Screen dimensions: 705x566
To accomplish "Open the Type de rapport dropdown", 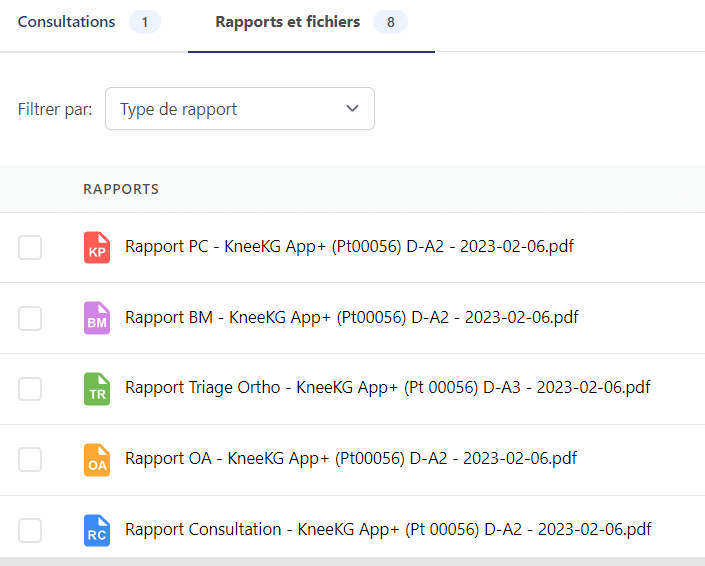I will [239, 109].
